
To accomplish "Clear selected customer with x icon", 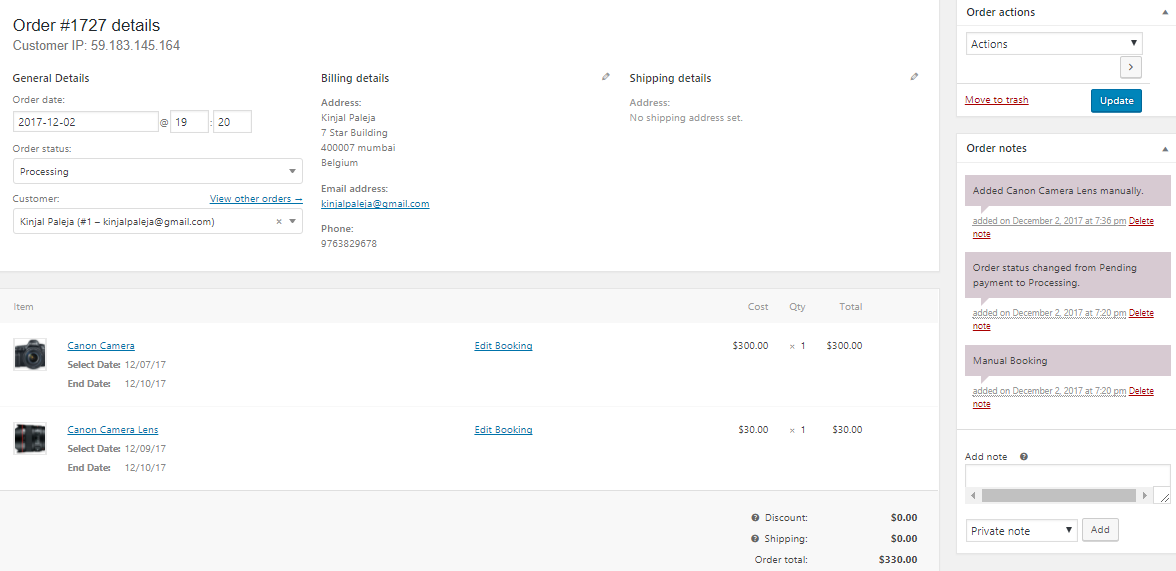I will pos(279,221).
